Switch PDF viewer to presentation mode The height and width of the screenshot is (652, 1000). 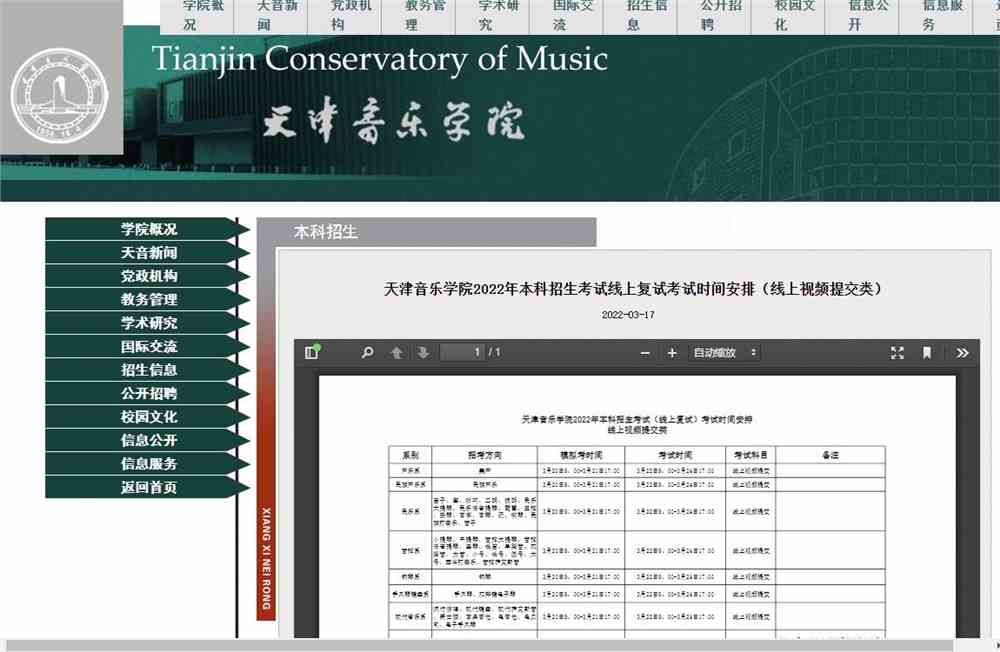(x=897, y=353)
